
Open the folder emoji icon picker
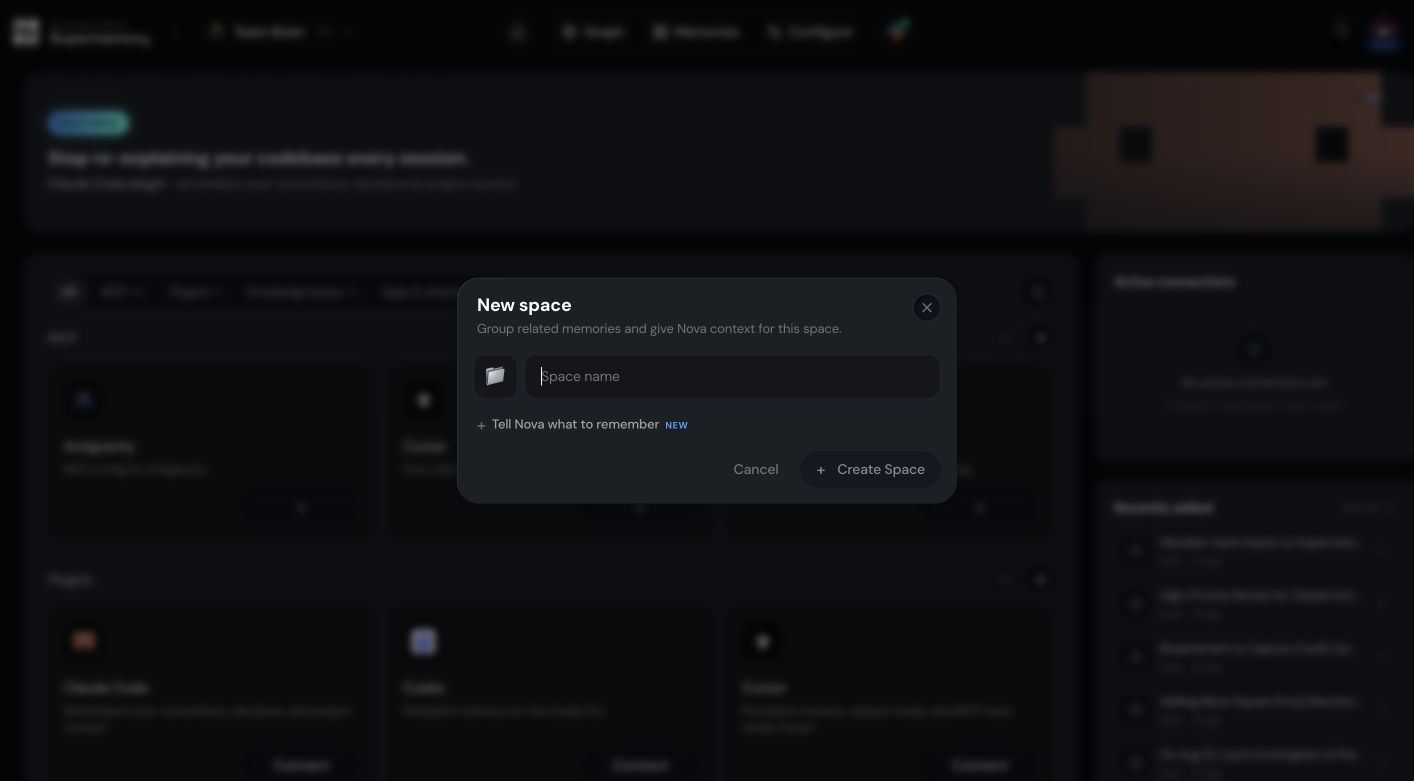495,376
